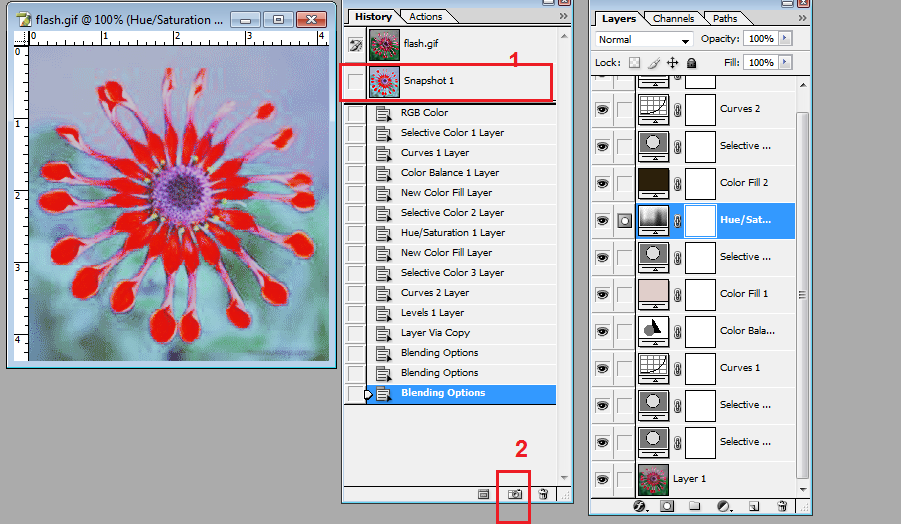Open the Normal blend mode dropdown
The width and height of the screenshot is (901, 524).
click(x=644, y=40)
